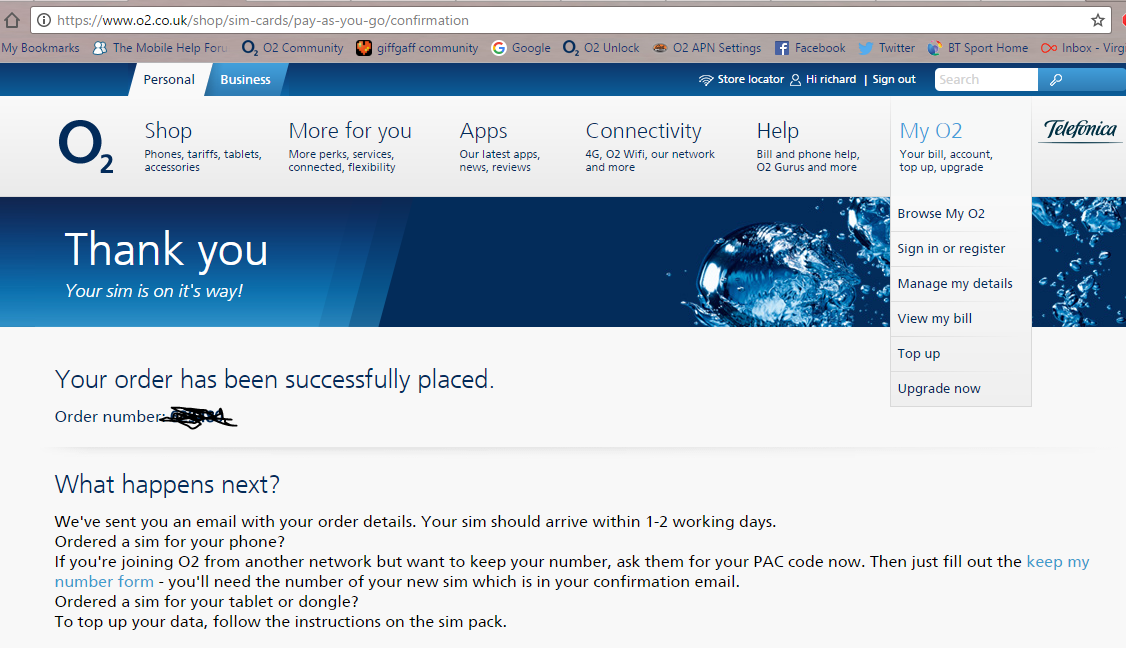Click the keep my number form link

[104, 582]
